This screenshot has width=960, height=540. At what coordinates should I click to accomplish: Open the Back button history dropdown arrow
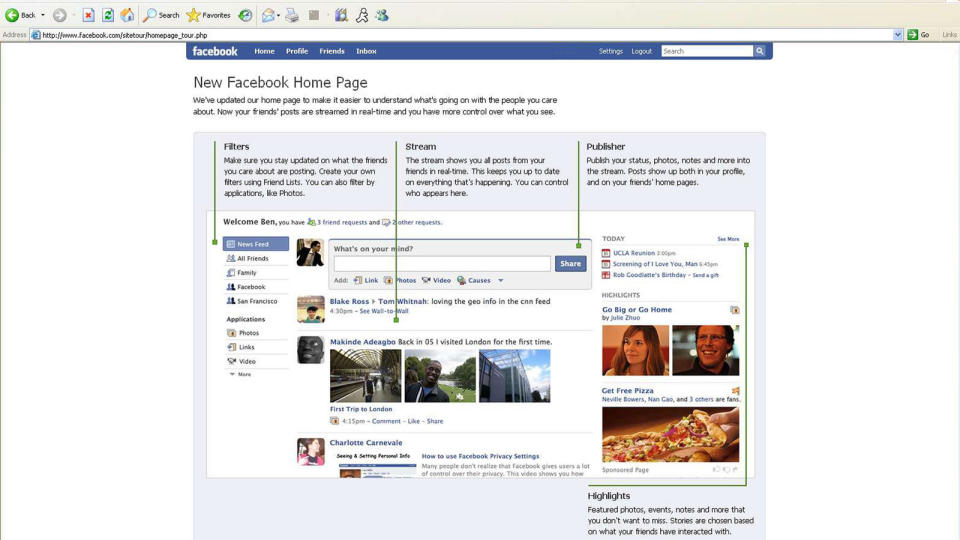43,15
